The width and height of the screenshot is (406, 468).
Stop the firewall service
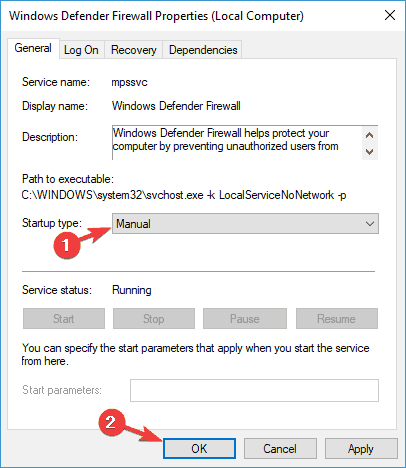click(154, 319)
